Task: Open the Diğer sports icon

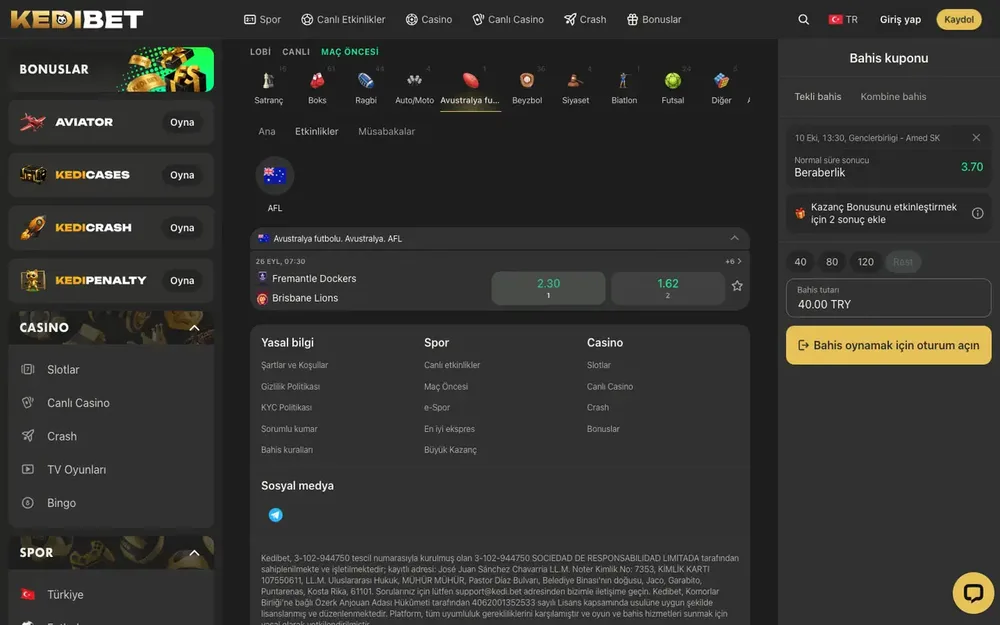Action: click(x=721, y=80)
